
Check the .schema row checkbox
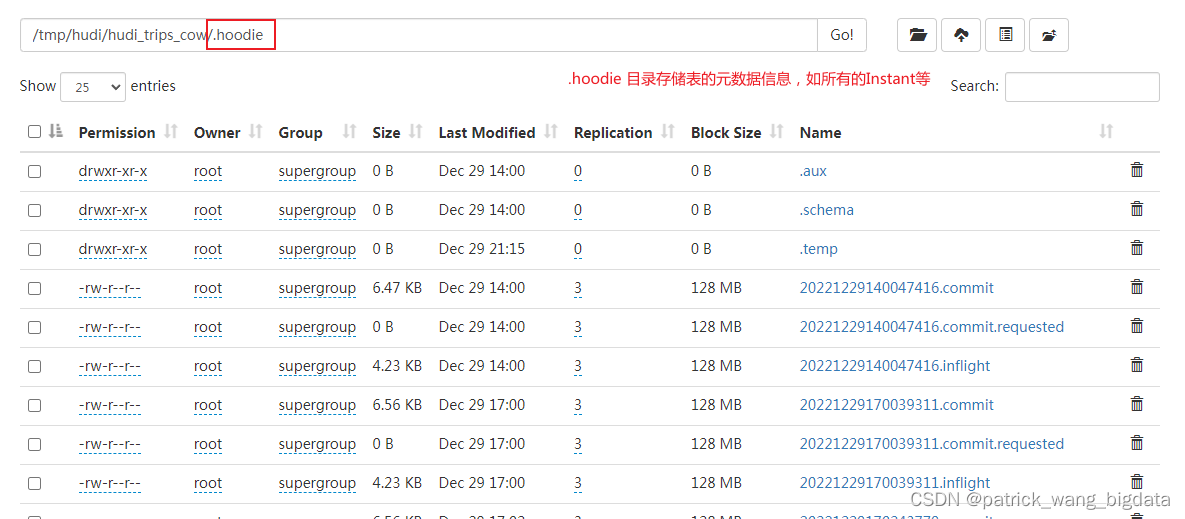click(34, 210)
